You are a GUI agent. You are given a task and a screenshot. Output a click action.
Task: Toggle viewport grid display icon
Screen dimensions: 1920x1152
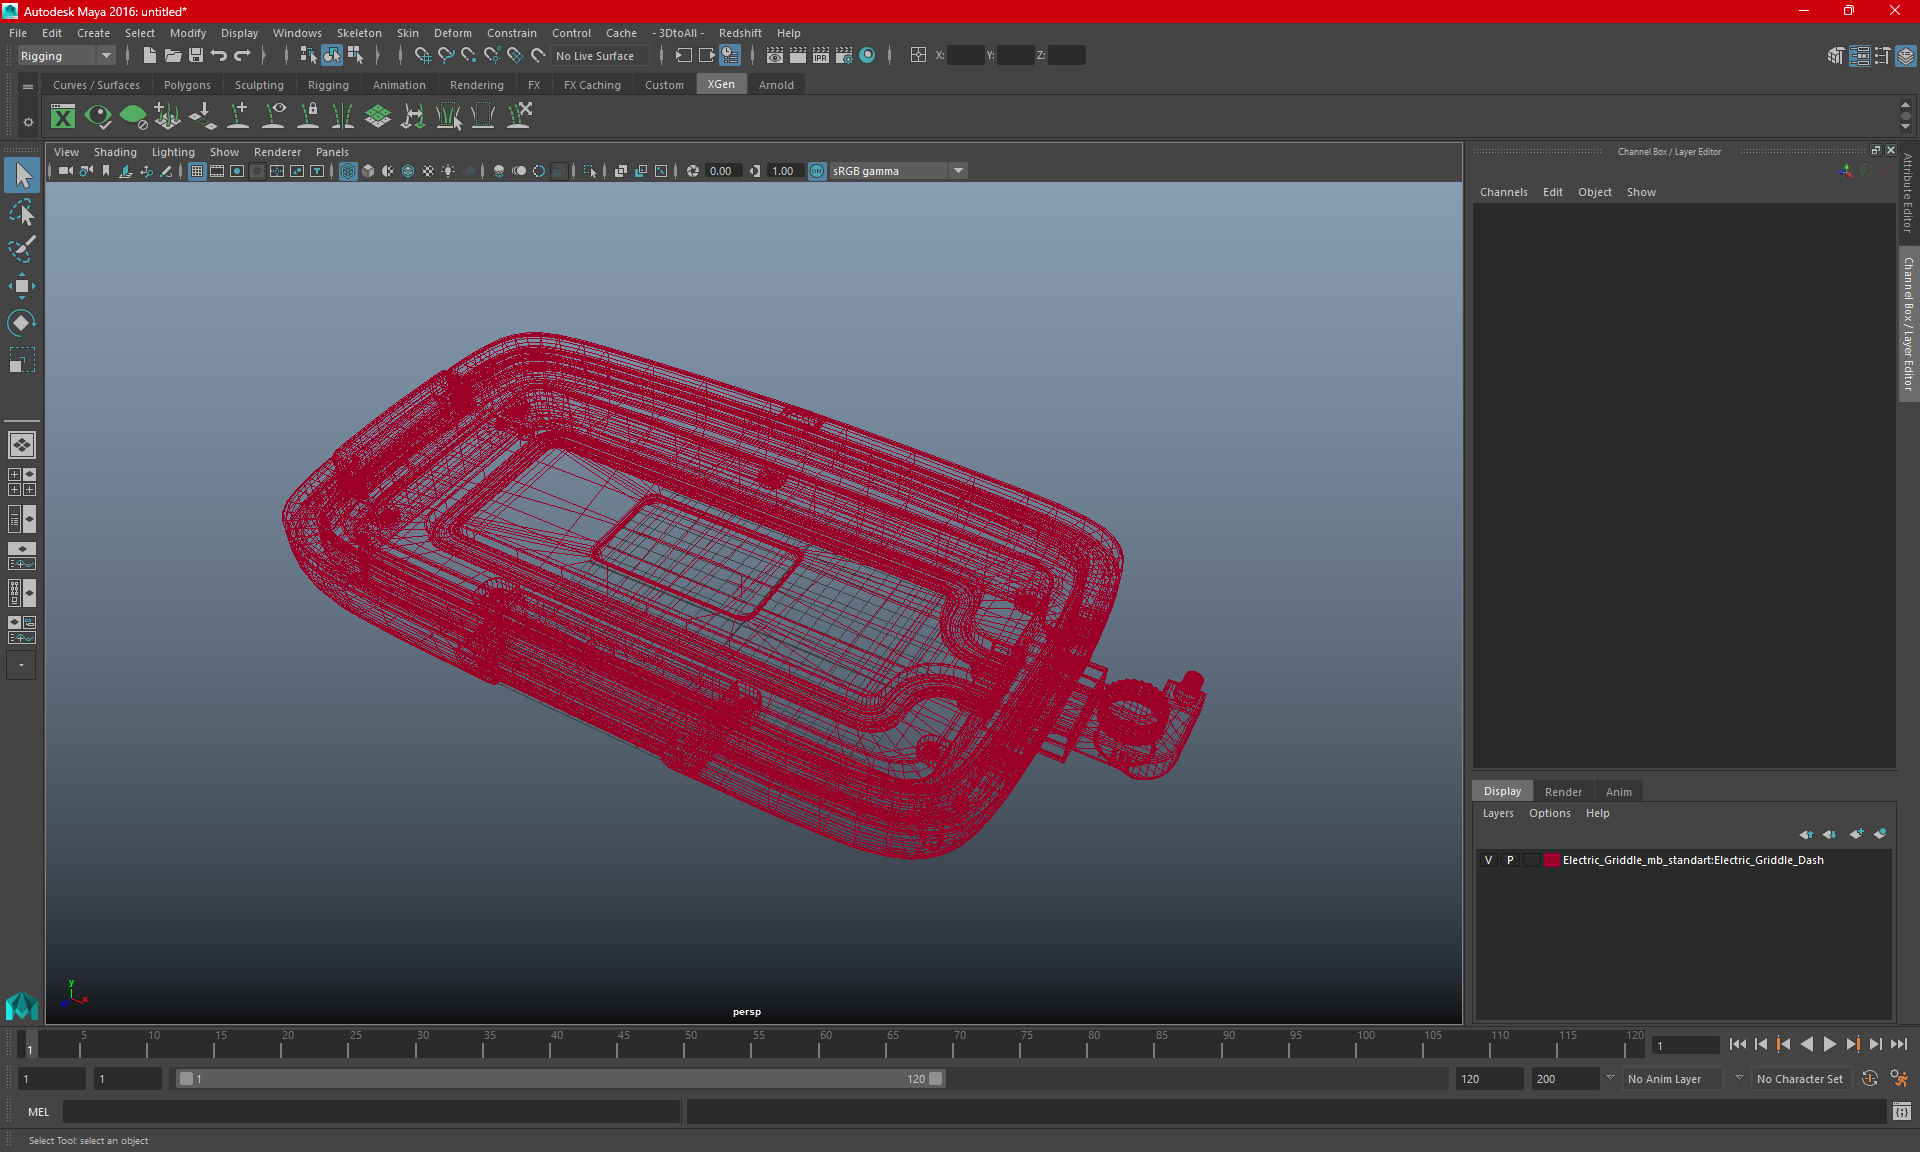point(197,171)
